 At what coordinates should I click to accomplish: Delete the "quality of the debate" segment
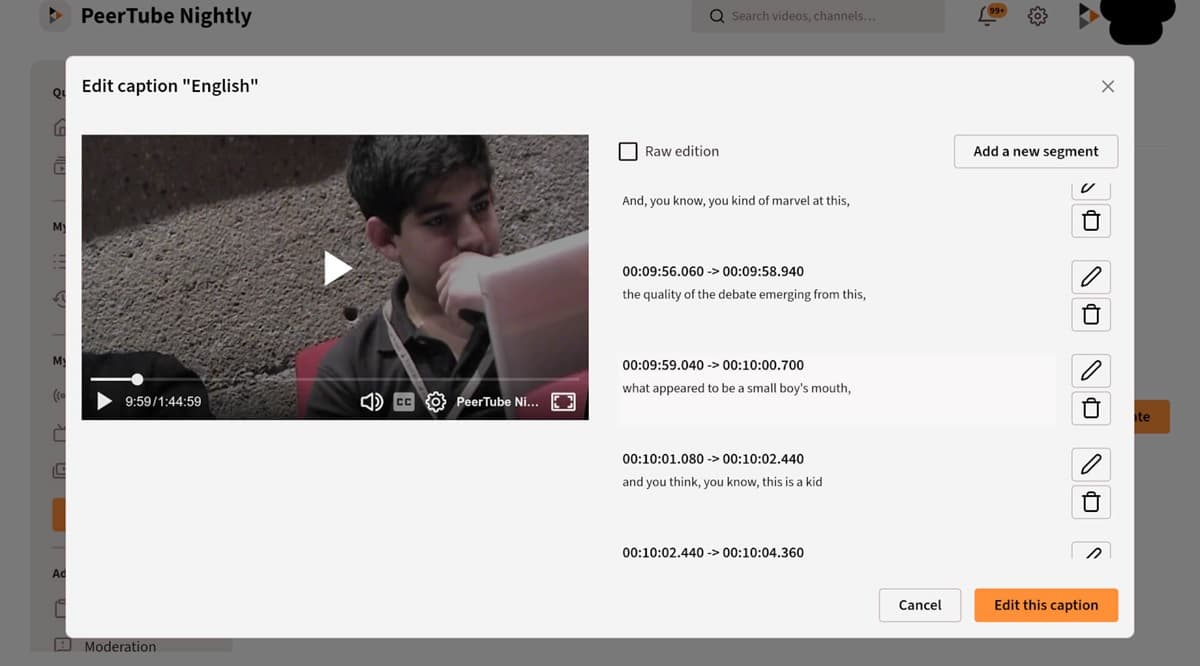pos(1091,315)
